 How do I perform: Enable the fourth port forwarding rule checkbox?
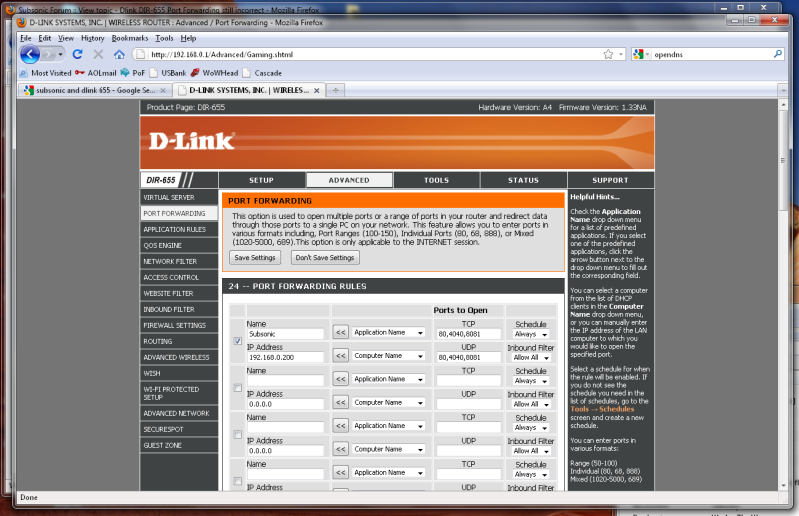click(237, 481)
